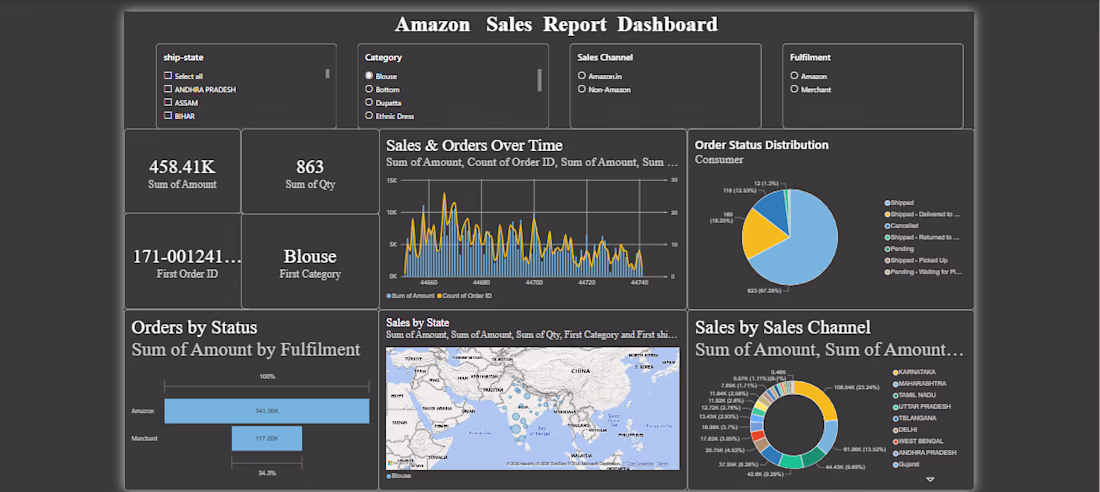The width and height of the screenshot is (1100, 492).
Task: Click the DELHI legend entry
Action: tap(904, 430)
